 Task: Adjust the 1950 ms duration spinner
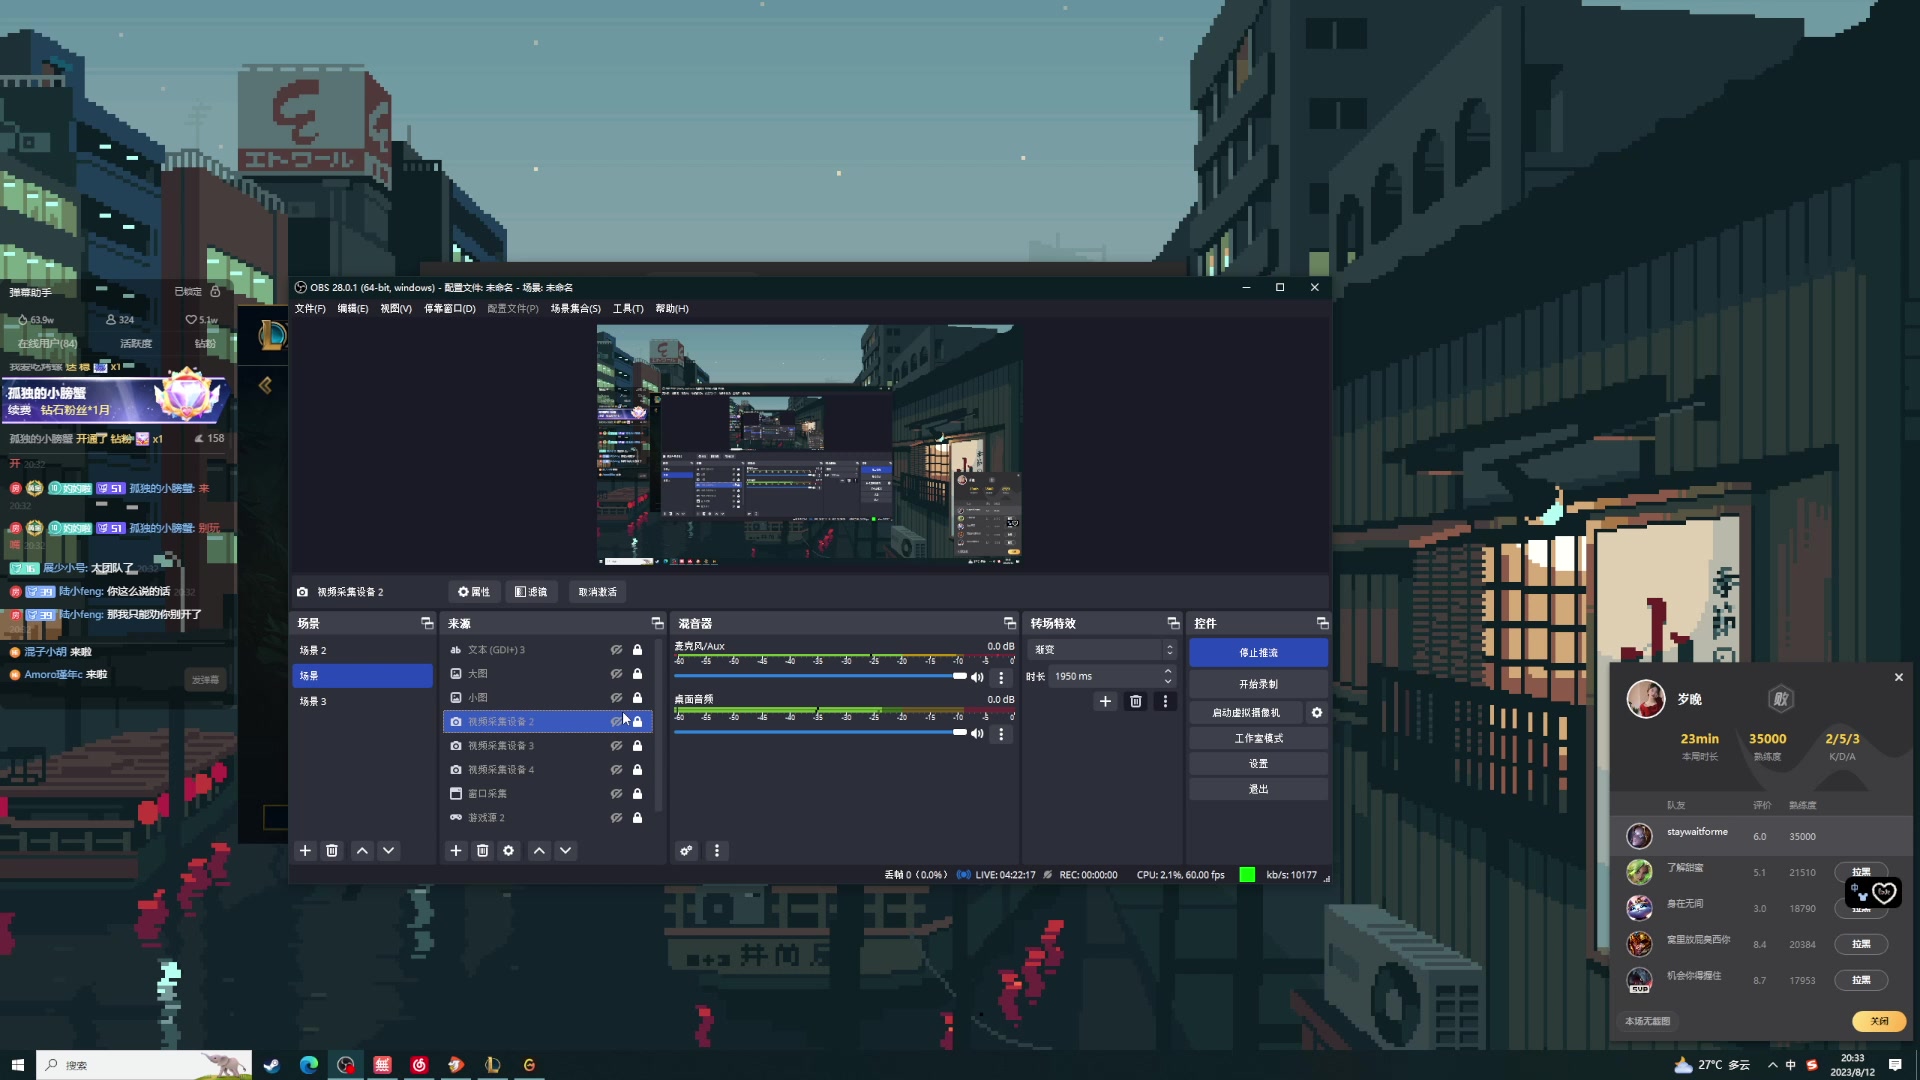pos(1112,677)
